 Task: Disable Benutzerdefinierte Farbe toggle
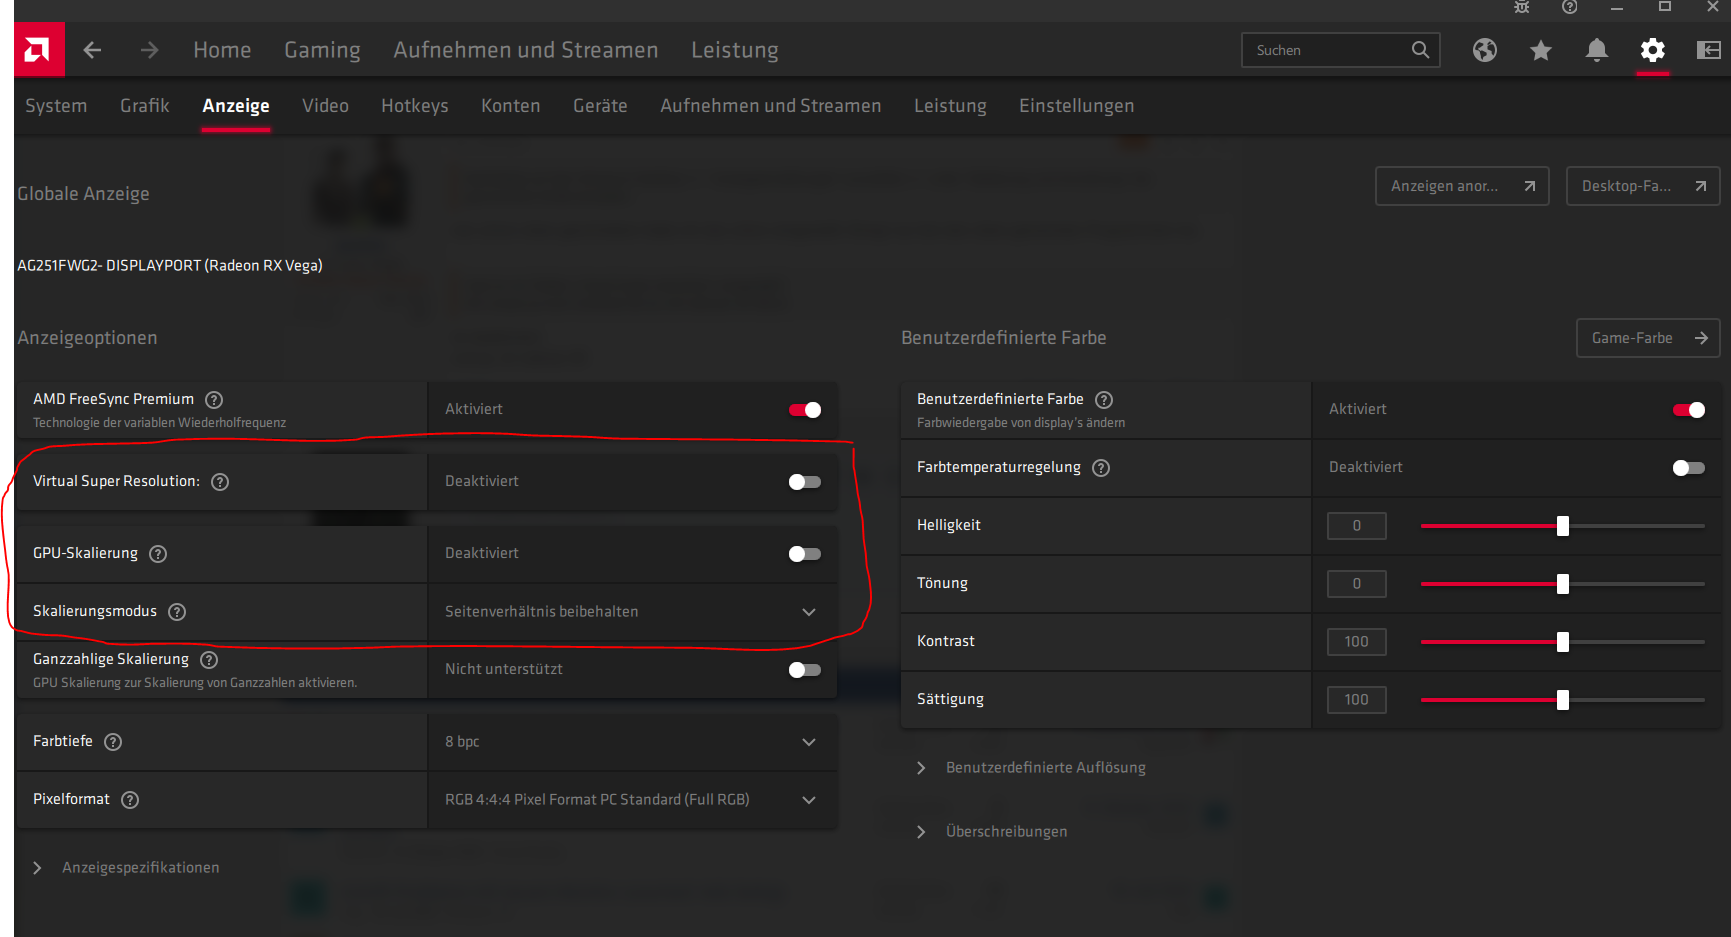(1689, 410)
